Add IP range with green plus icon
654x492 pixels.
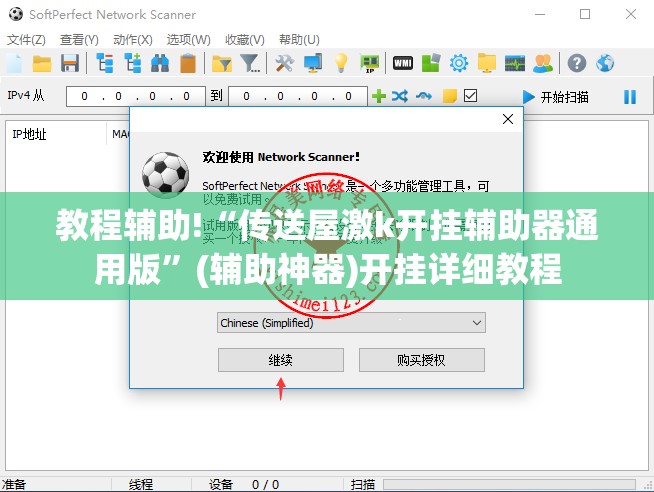pos(379,96)
